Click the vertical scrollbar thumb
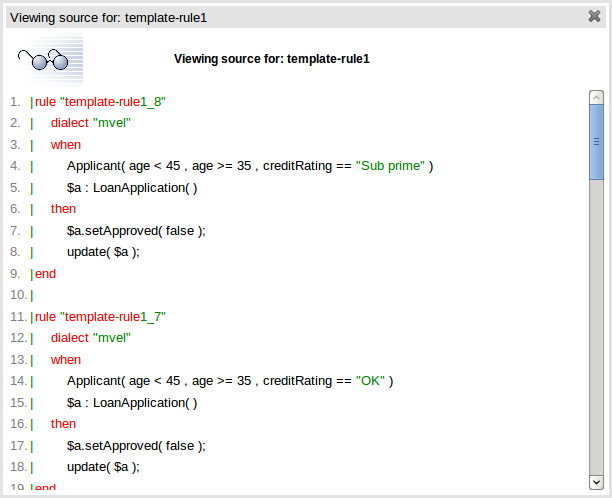 coord(596,142)
